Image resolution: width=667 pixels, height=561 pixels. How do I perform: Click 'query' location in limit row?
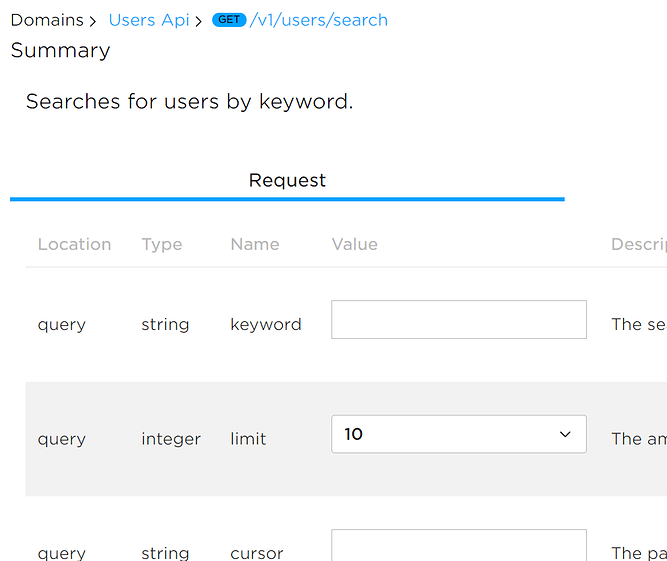[x=62, y=439]
